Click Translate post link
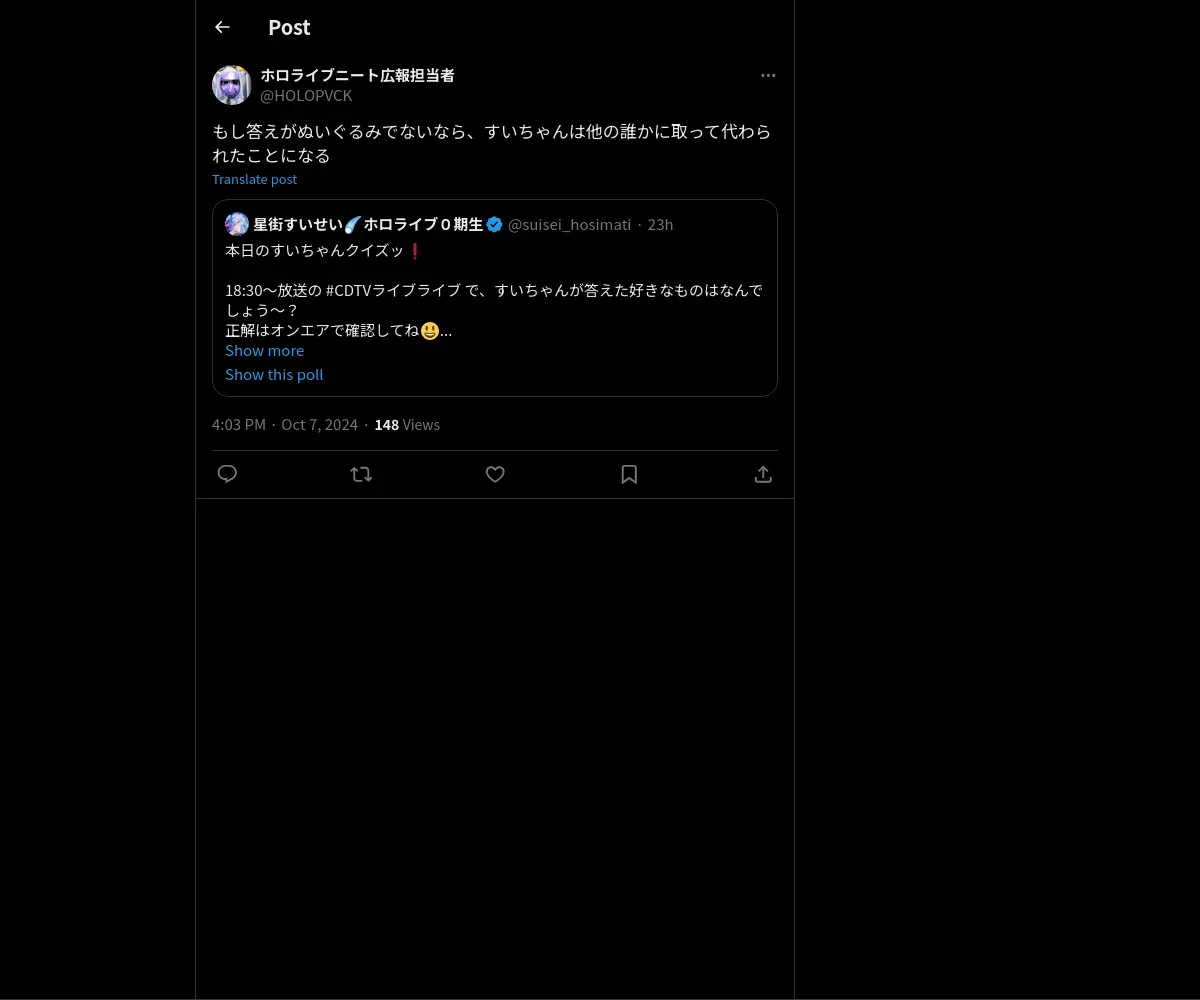Image resolution: width=1200 pixels, height=1000 pixels. [254, 179]
